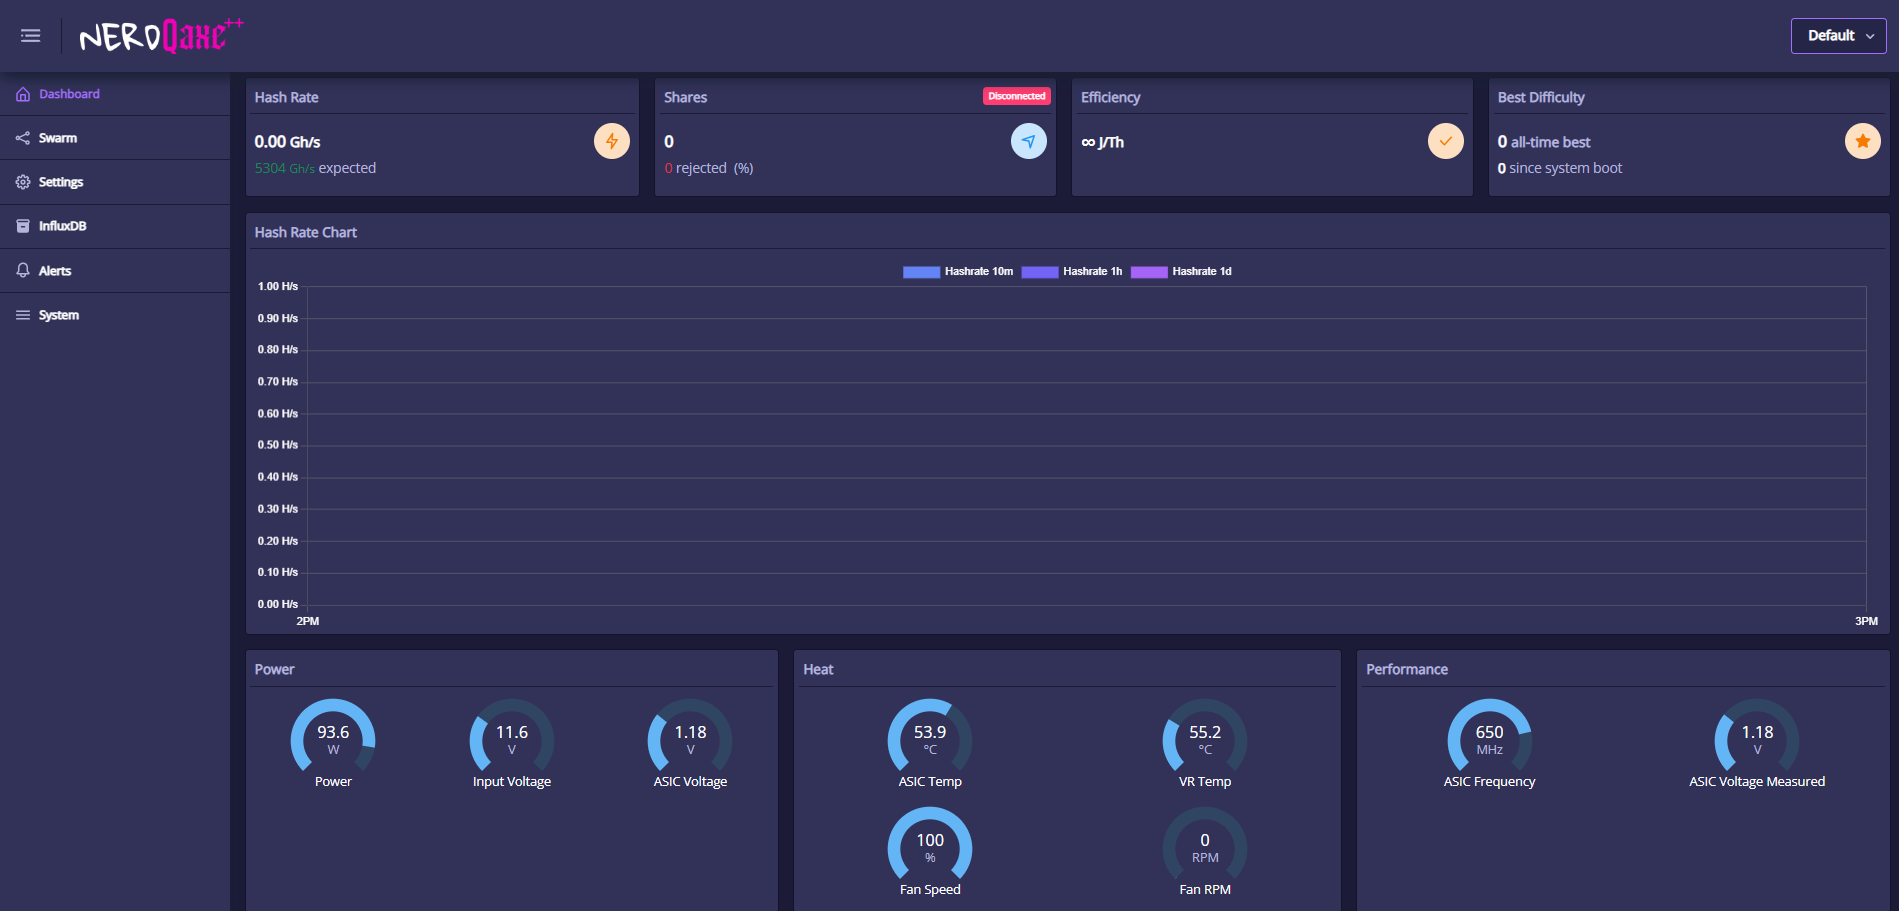This screenshot has width=1899, height=911.
Task: Click the gear icon beside Settings
Action: pos(23,182)
